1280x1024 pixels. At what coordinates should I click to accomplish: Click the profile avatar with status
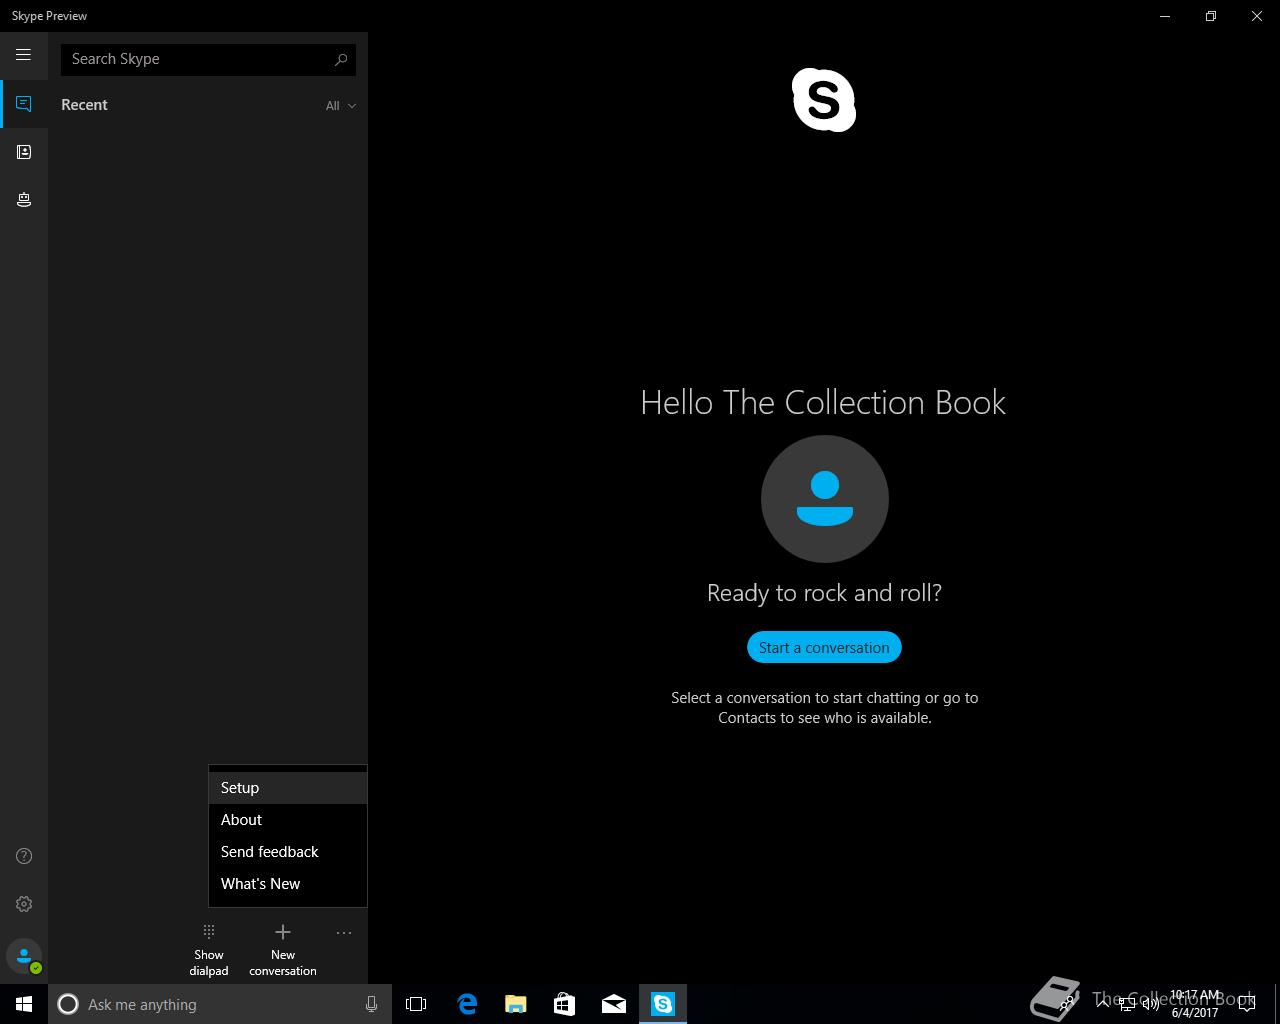pyautogui.click(x=24, y=956)
